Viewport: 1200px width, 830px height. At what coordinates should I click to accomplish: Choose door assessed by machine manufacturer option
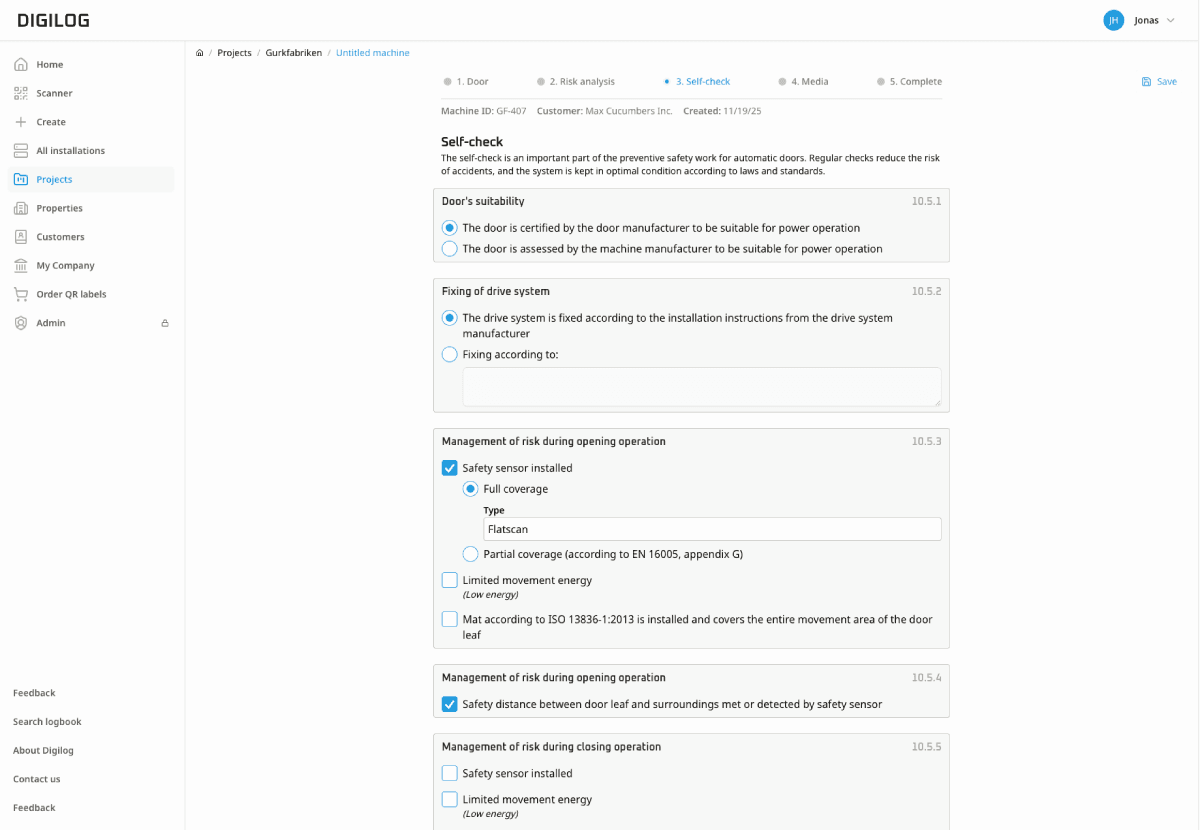pyautogui.click(x=450, y=248)
